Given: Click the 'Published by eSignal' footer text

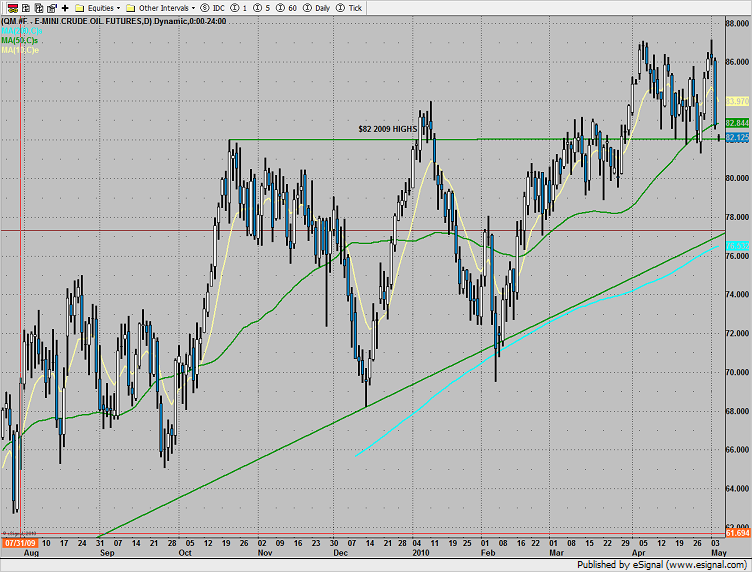Looking at the screenshot, I should [661, 565].
